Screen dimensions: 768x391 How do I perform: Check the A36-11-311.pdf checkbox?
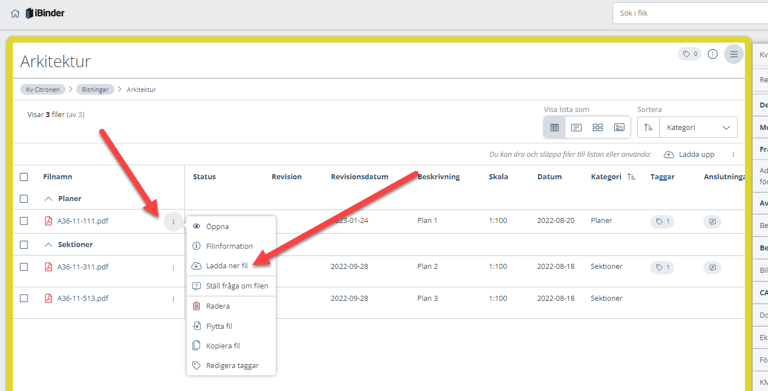(x=24, y=267)
